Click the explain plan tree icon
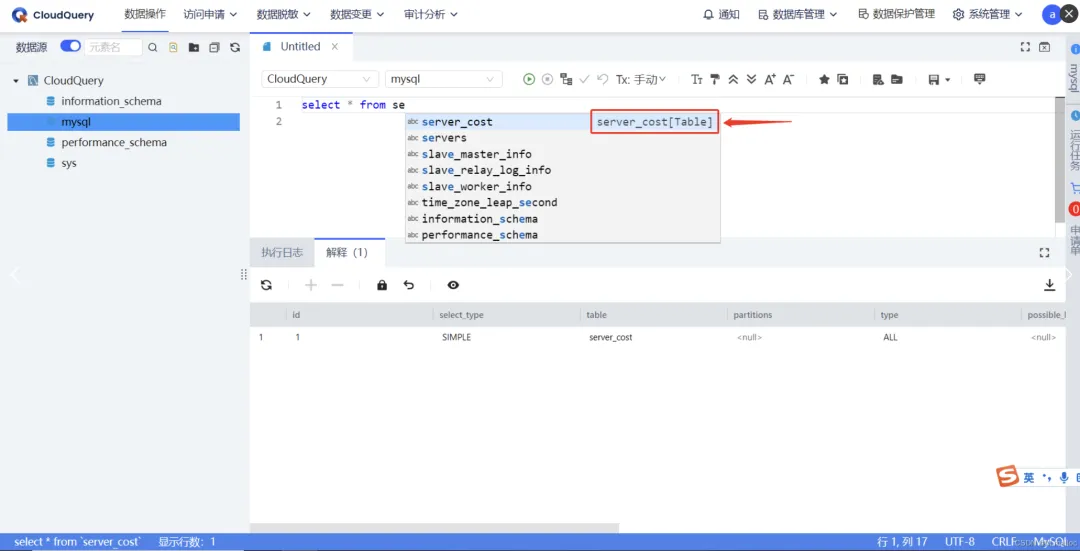The width and height of the screenshot is (1080, 551). pos(566,79)
